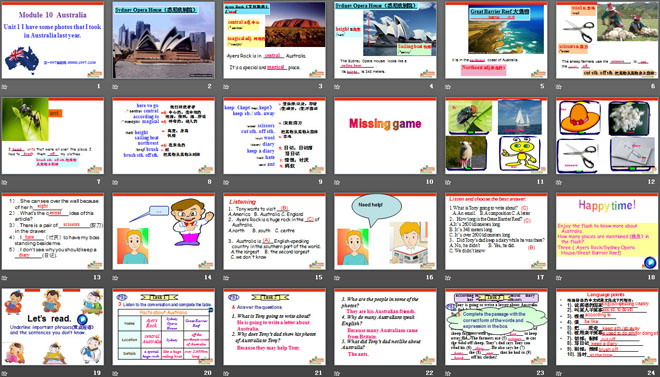The width and height of the screenshot is (660, 377).
Task: Select the Missing game slide thumbnail
Action: 385,135
